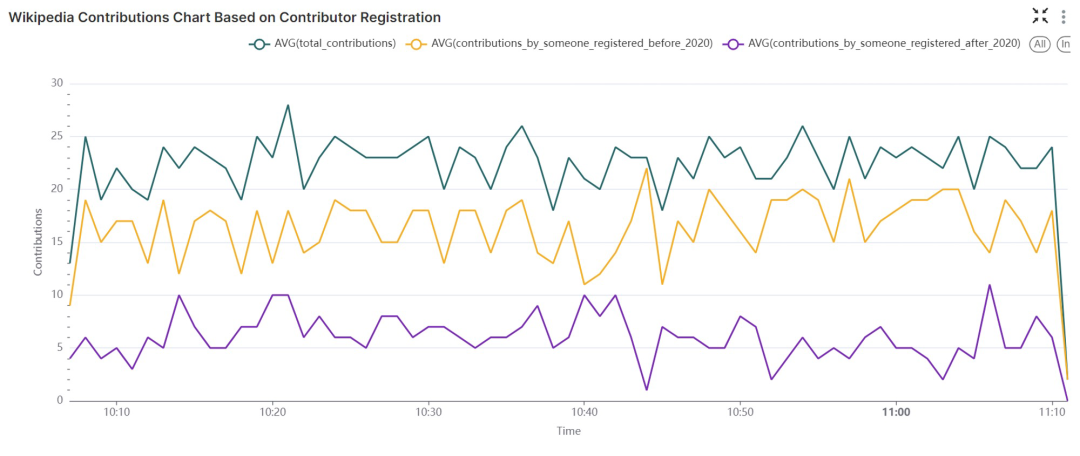The image size is (1080, 456).
Task: Click the 10:10 time axis label
Action: [x=117, y=412]
